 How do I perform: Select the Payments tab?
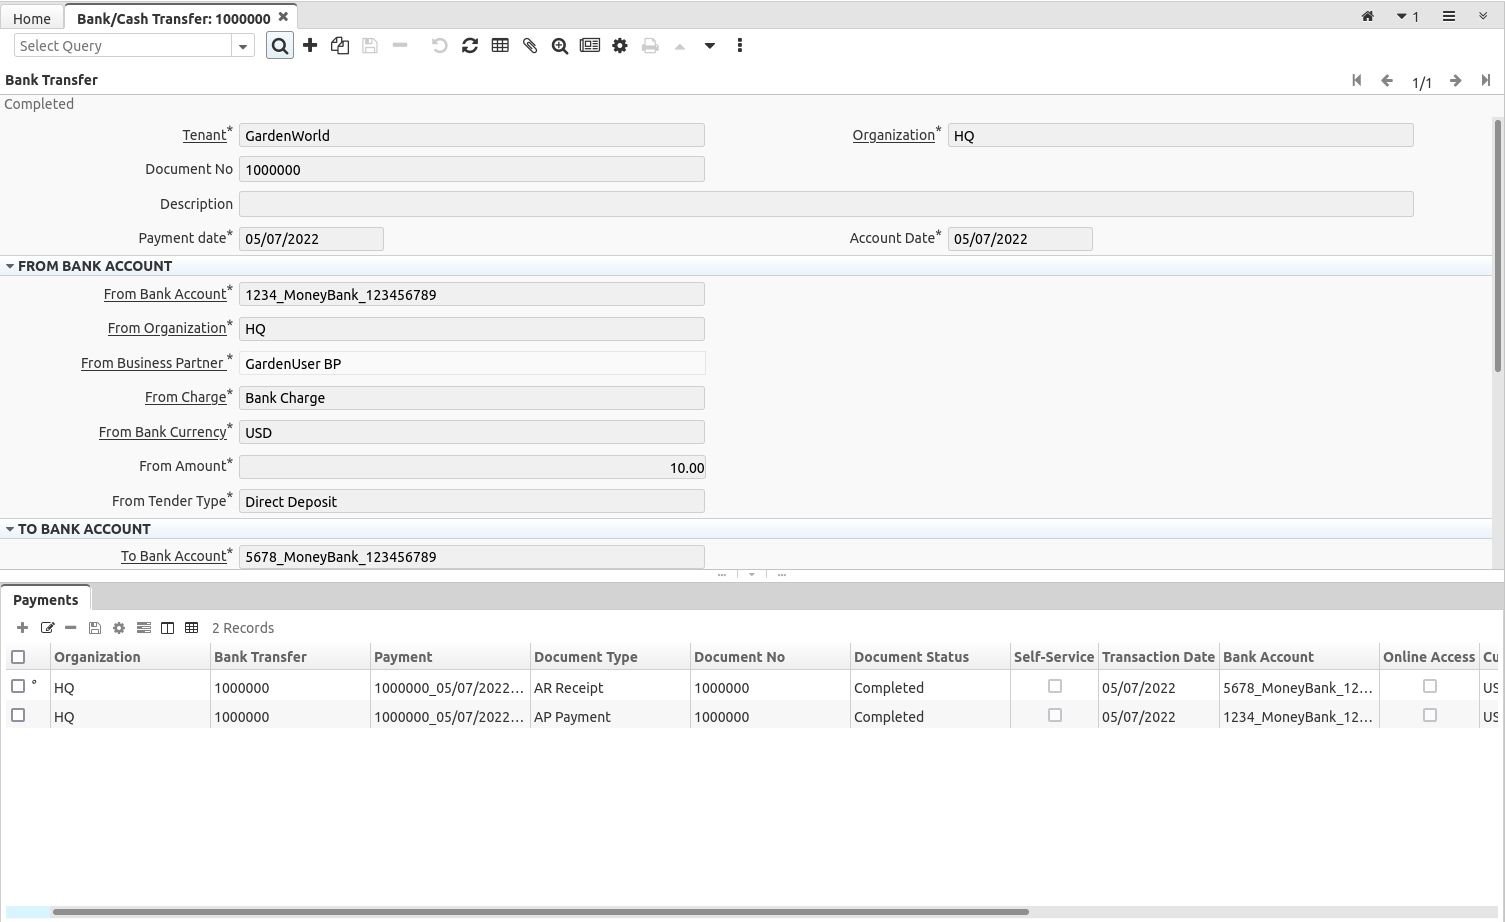45,599
